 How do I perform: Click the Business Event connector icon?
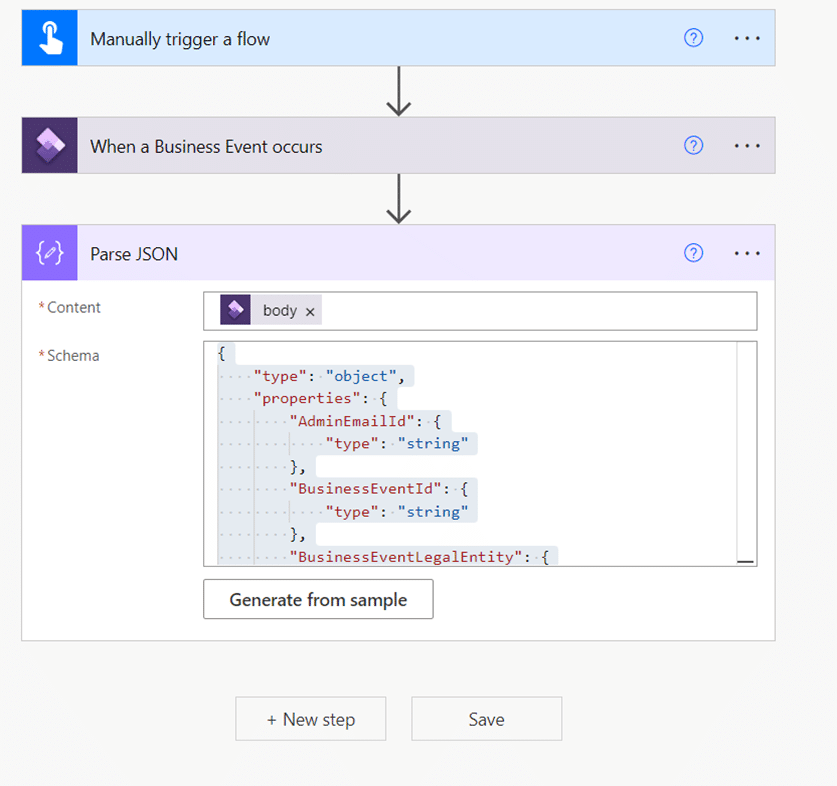(50, 145)
